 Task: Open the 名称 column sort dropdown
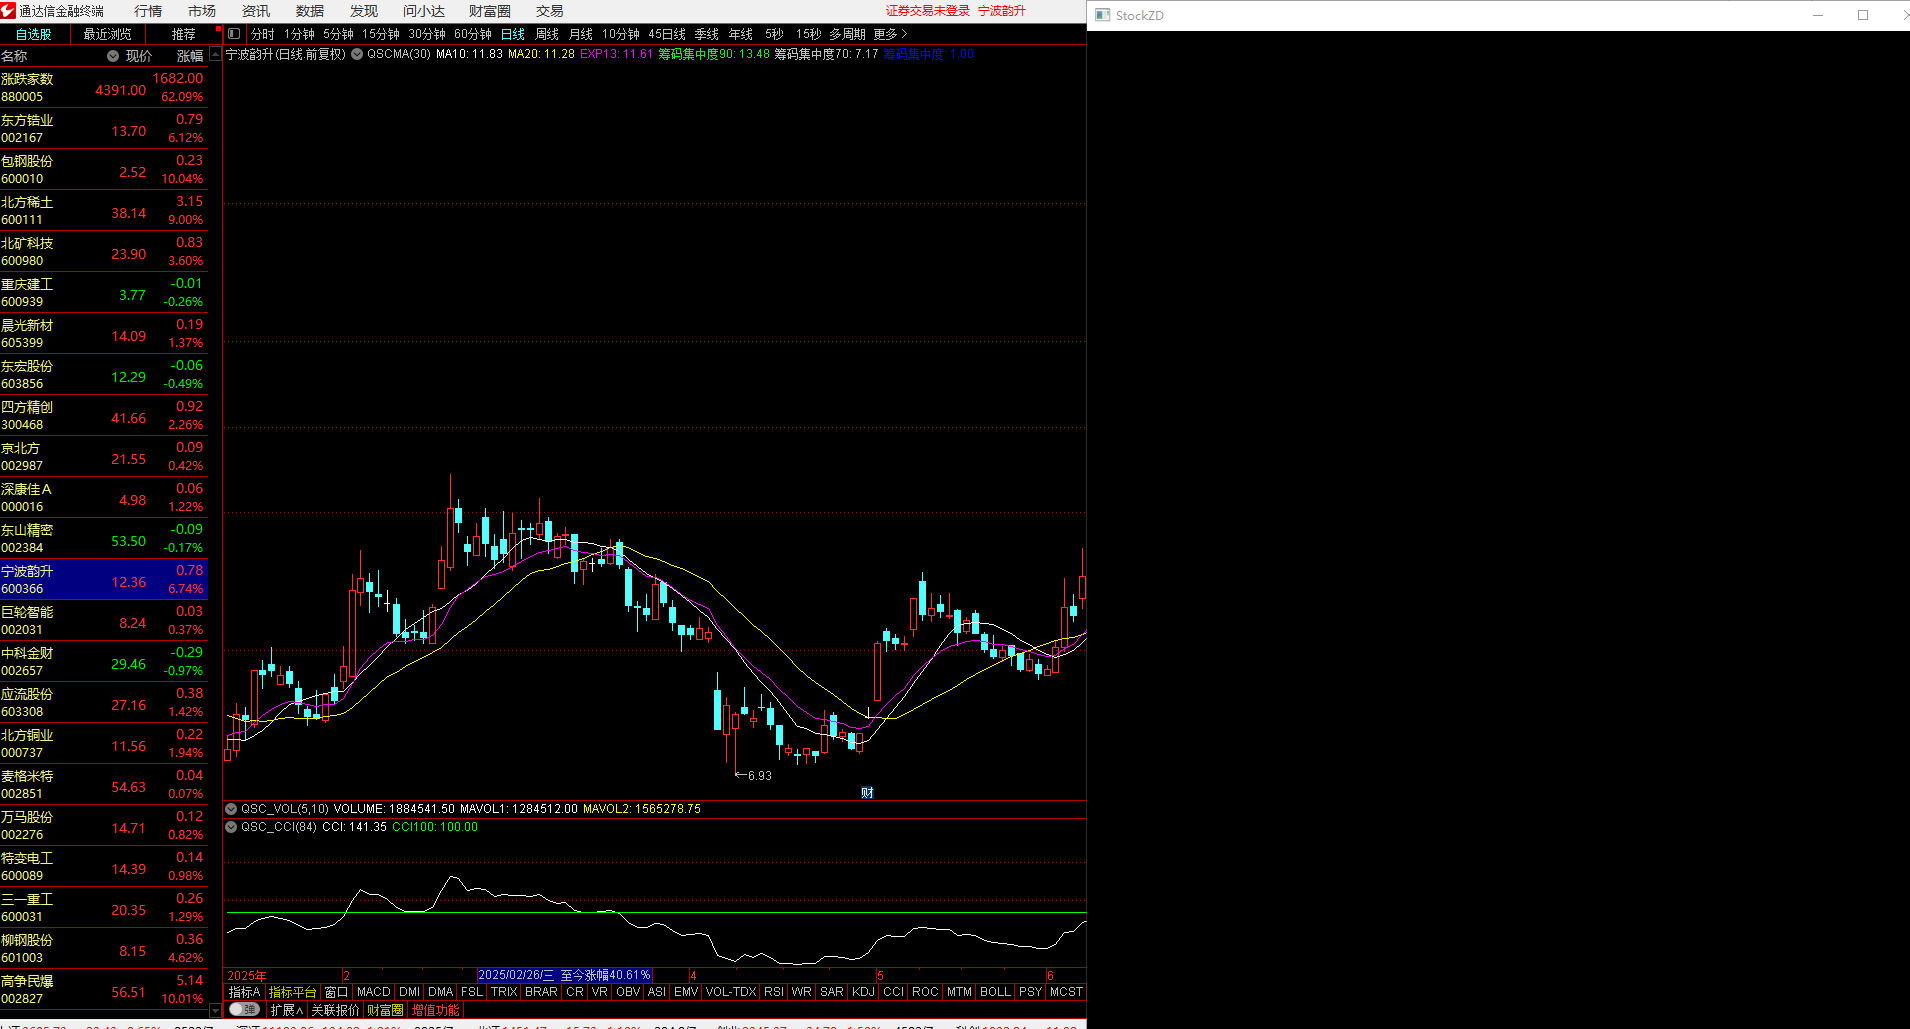[x=113, y=56]
